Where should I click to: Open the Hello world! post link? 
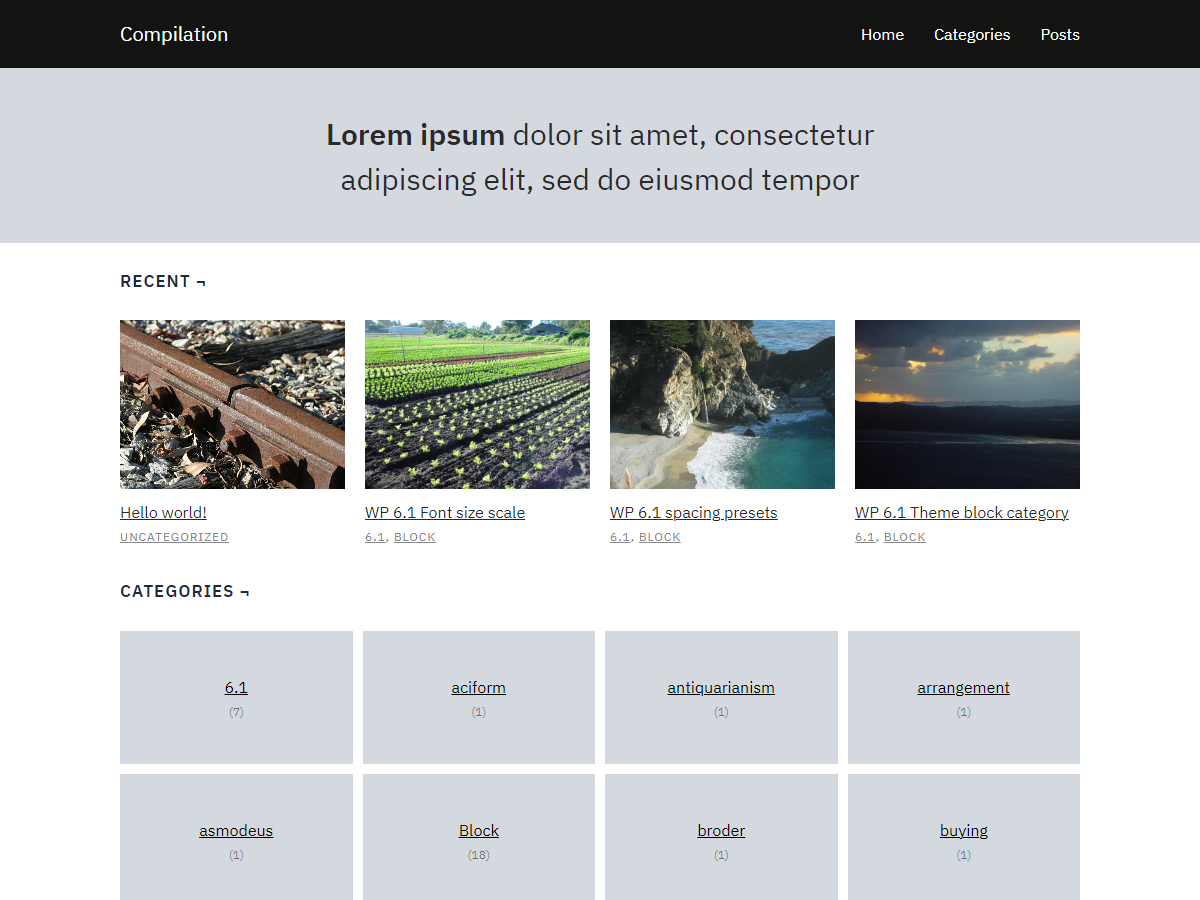(163, 512)
